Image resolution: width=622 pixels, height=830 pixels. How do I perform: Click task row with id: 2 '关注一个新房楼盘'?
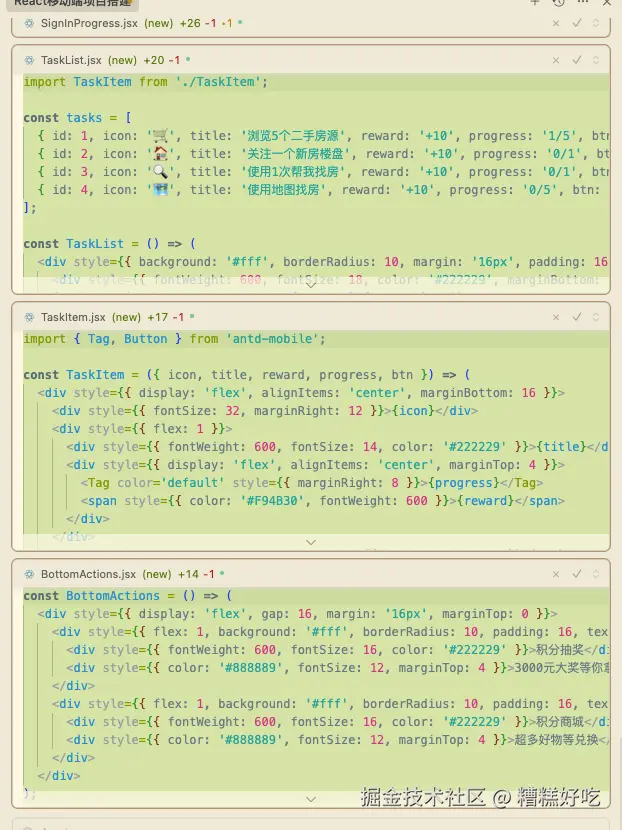pos(323,154)
